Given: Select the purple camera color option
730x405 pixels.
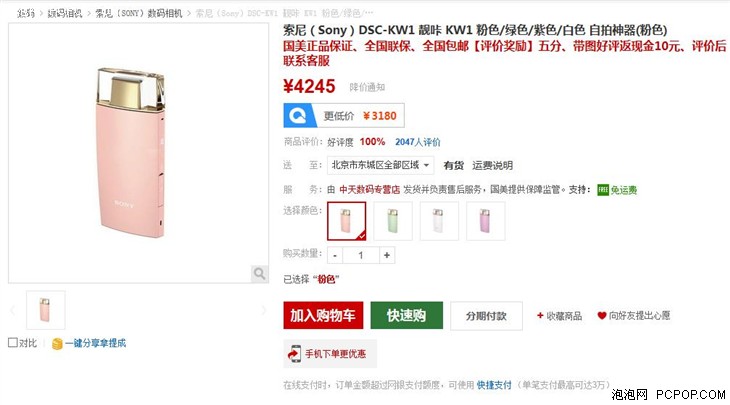Looking at the screenshot, I should point(486,221).
